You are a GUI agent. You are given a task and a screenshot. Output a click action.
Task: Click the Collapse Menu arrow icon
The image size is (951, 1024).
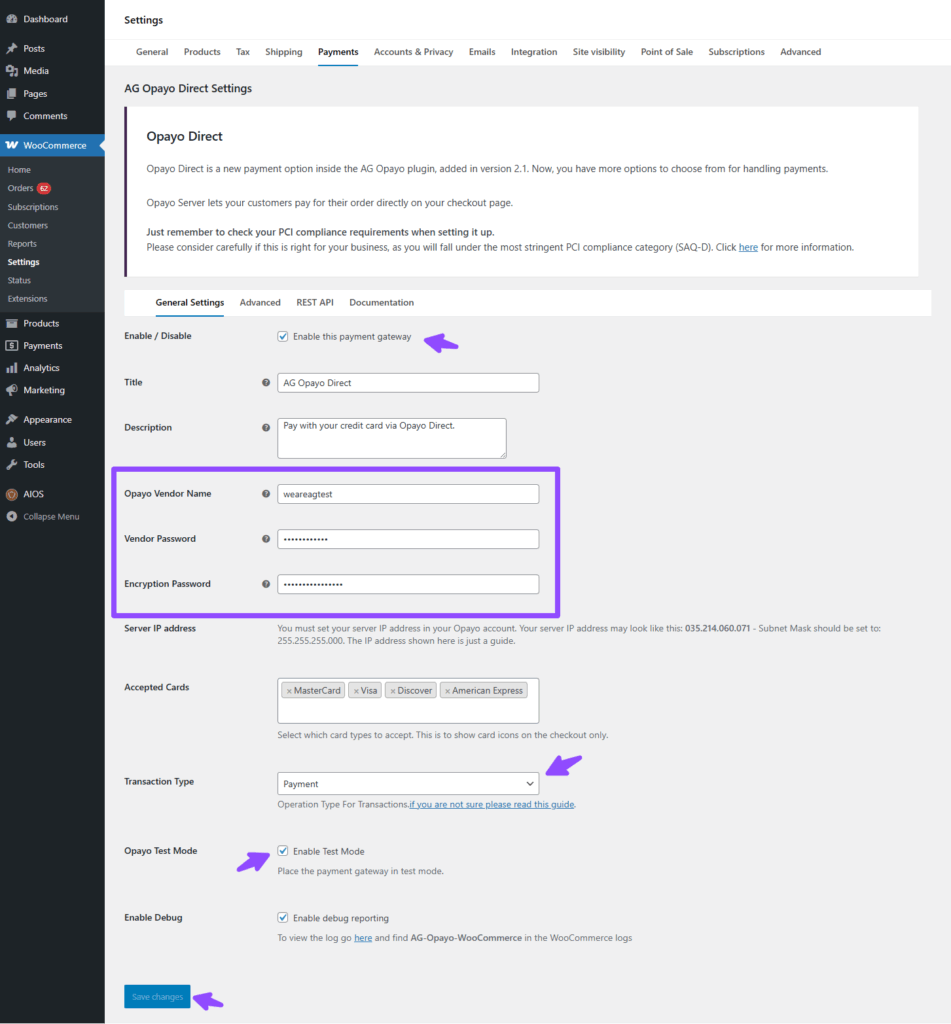pyautogui.click(x=12, y=517)
